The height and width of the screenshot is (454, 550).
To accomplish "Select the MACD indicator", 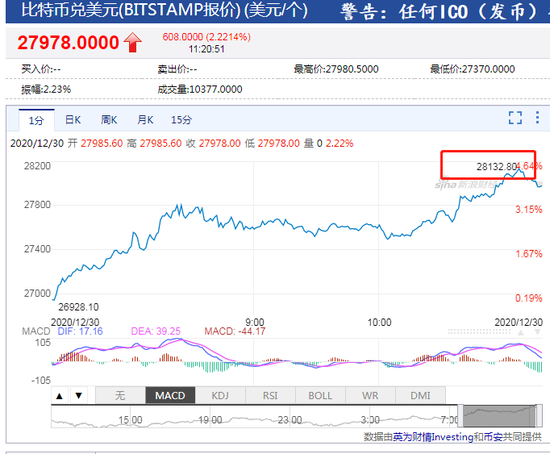I will [x=170, y=396].
